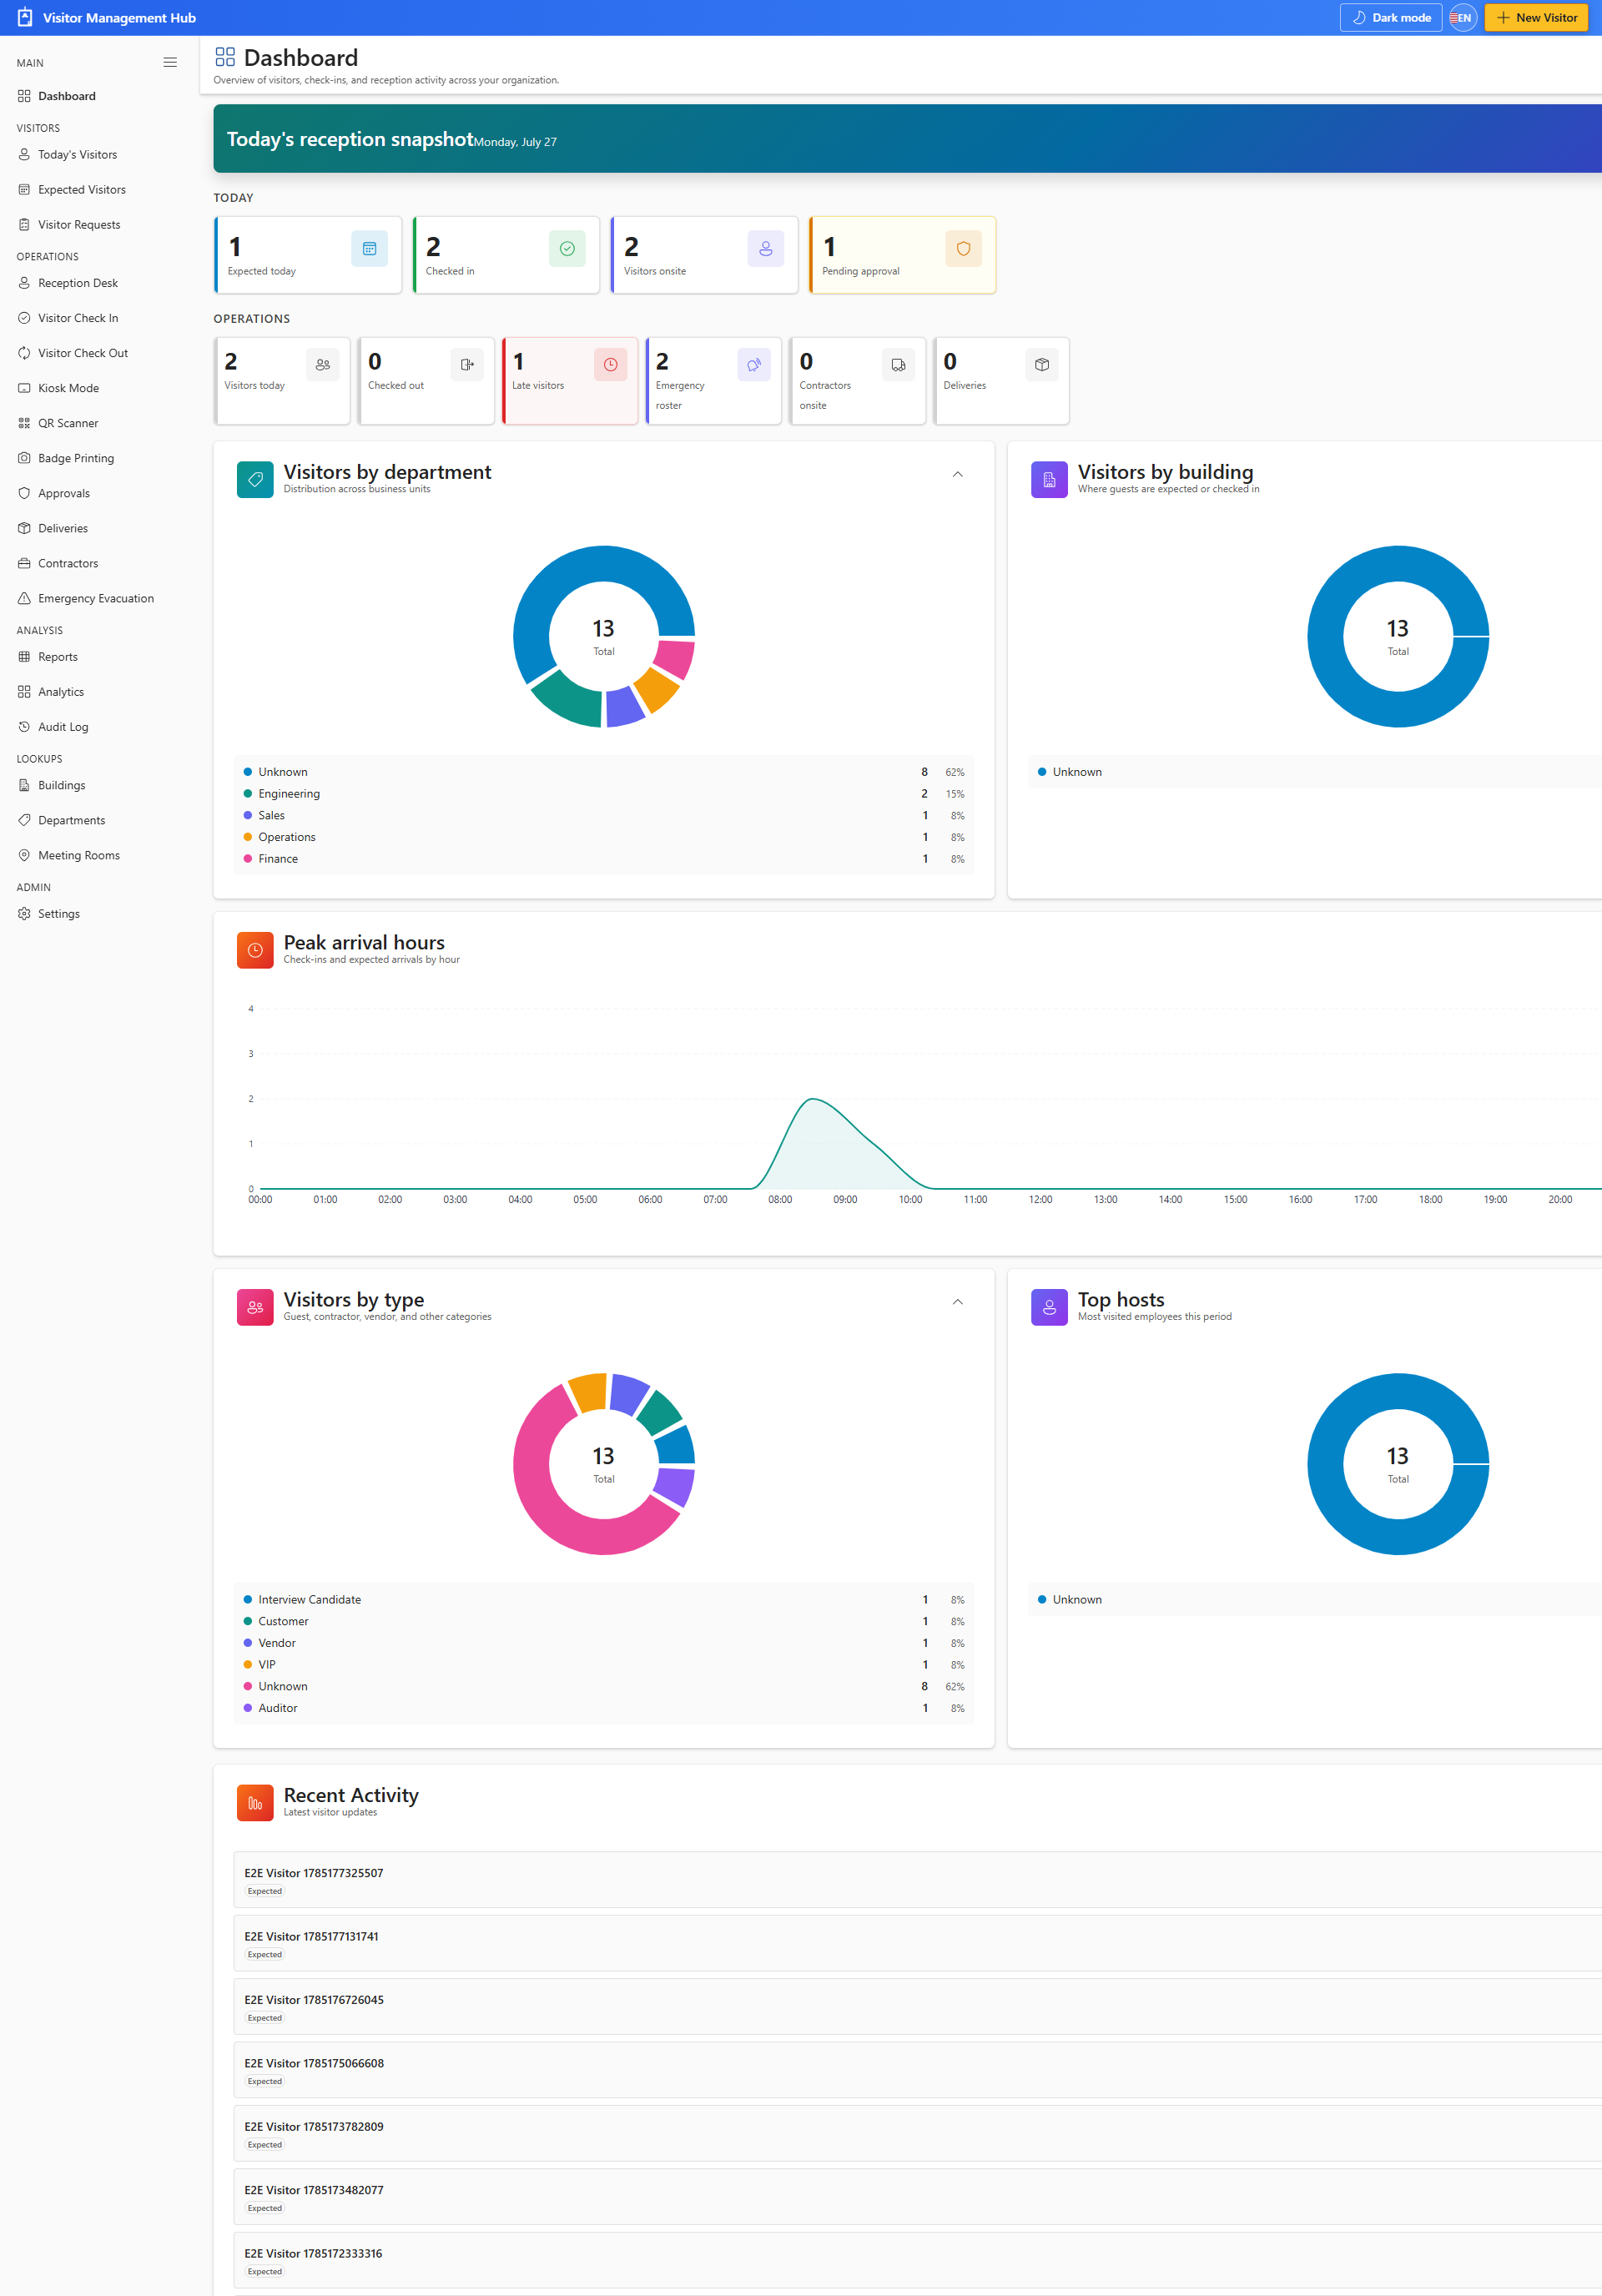Collapse the Visitors by department panel

click(957, 474)
